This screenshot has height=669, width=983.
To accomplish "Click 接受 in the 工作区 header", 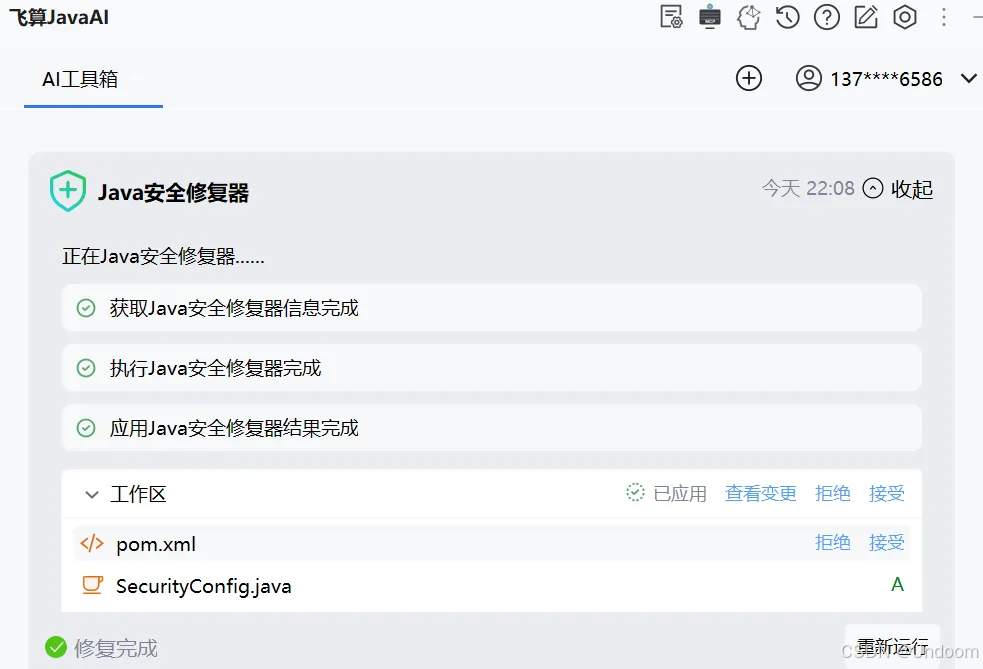I will tap(886, 493).
